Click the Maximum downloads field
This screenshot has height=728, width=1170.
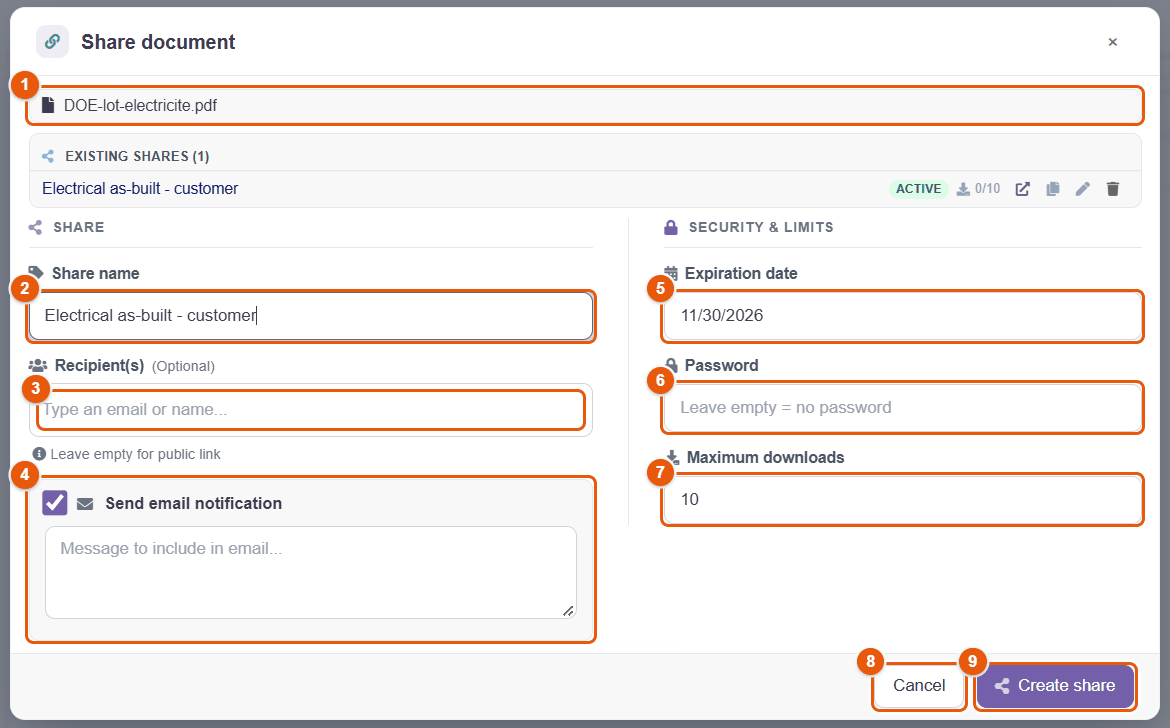pos(903,499)
